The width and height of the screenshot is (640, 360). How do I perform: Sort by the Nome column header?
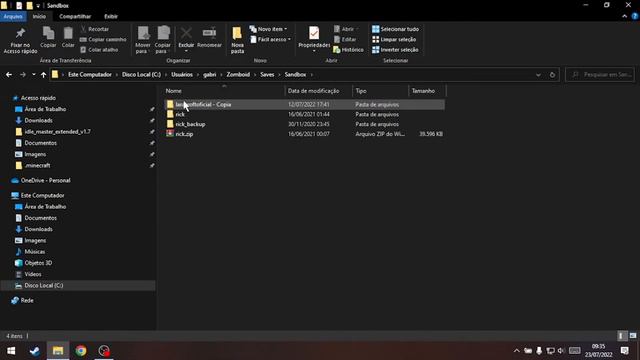coord(223,91)
